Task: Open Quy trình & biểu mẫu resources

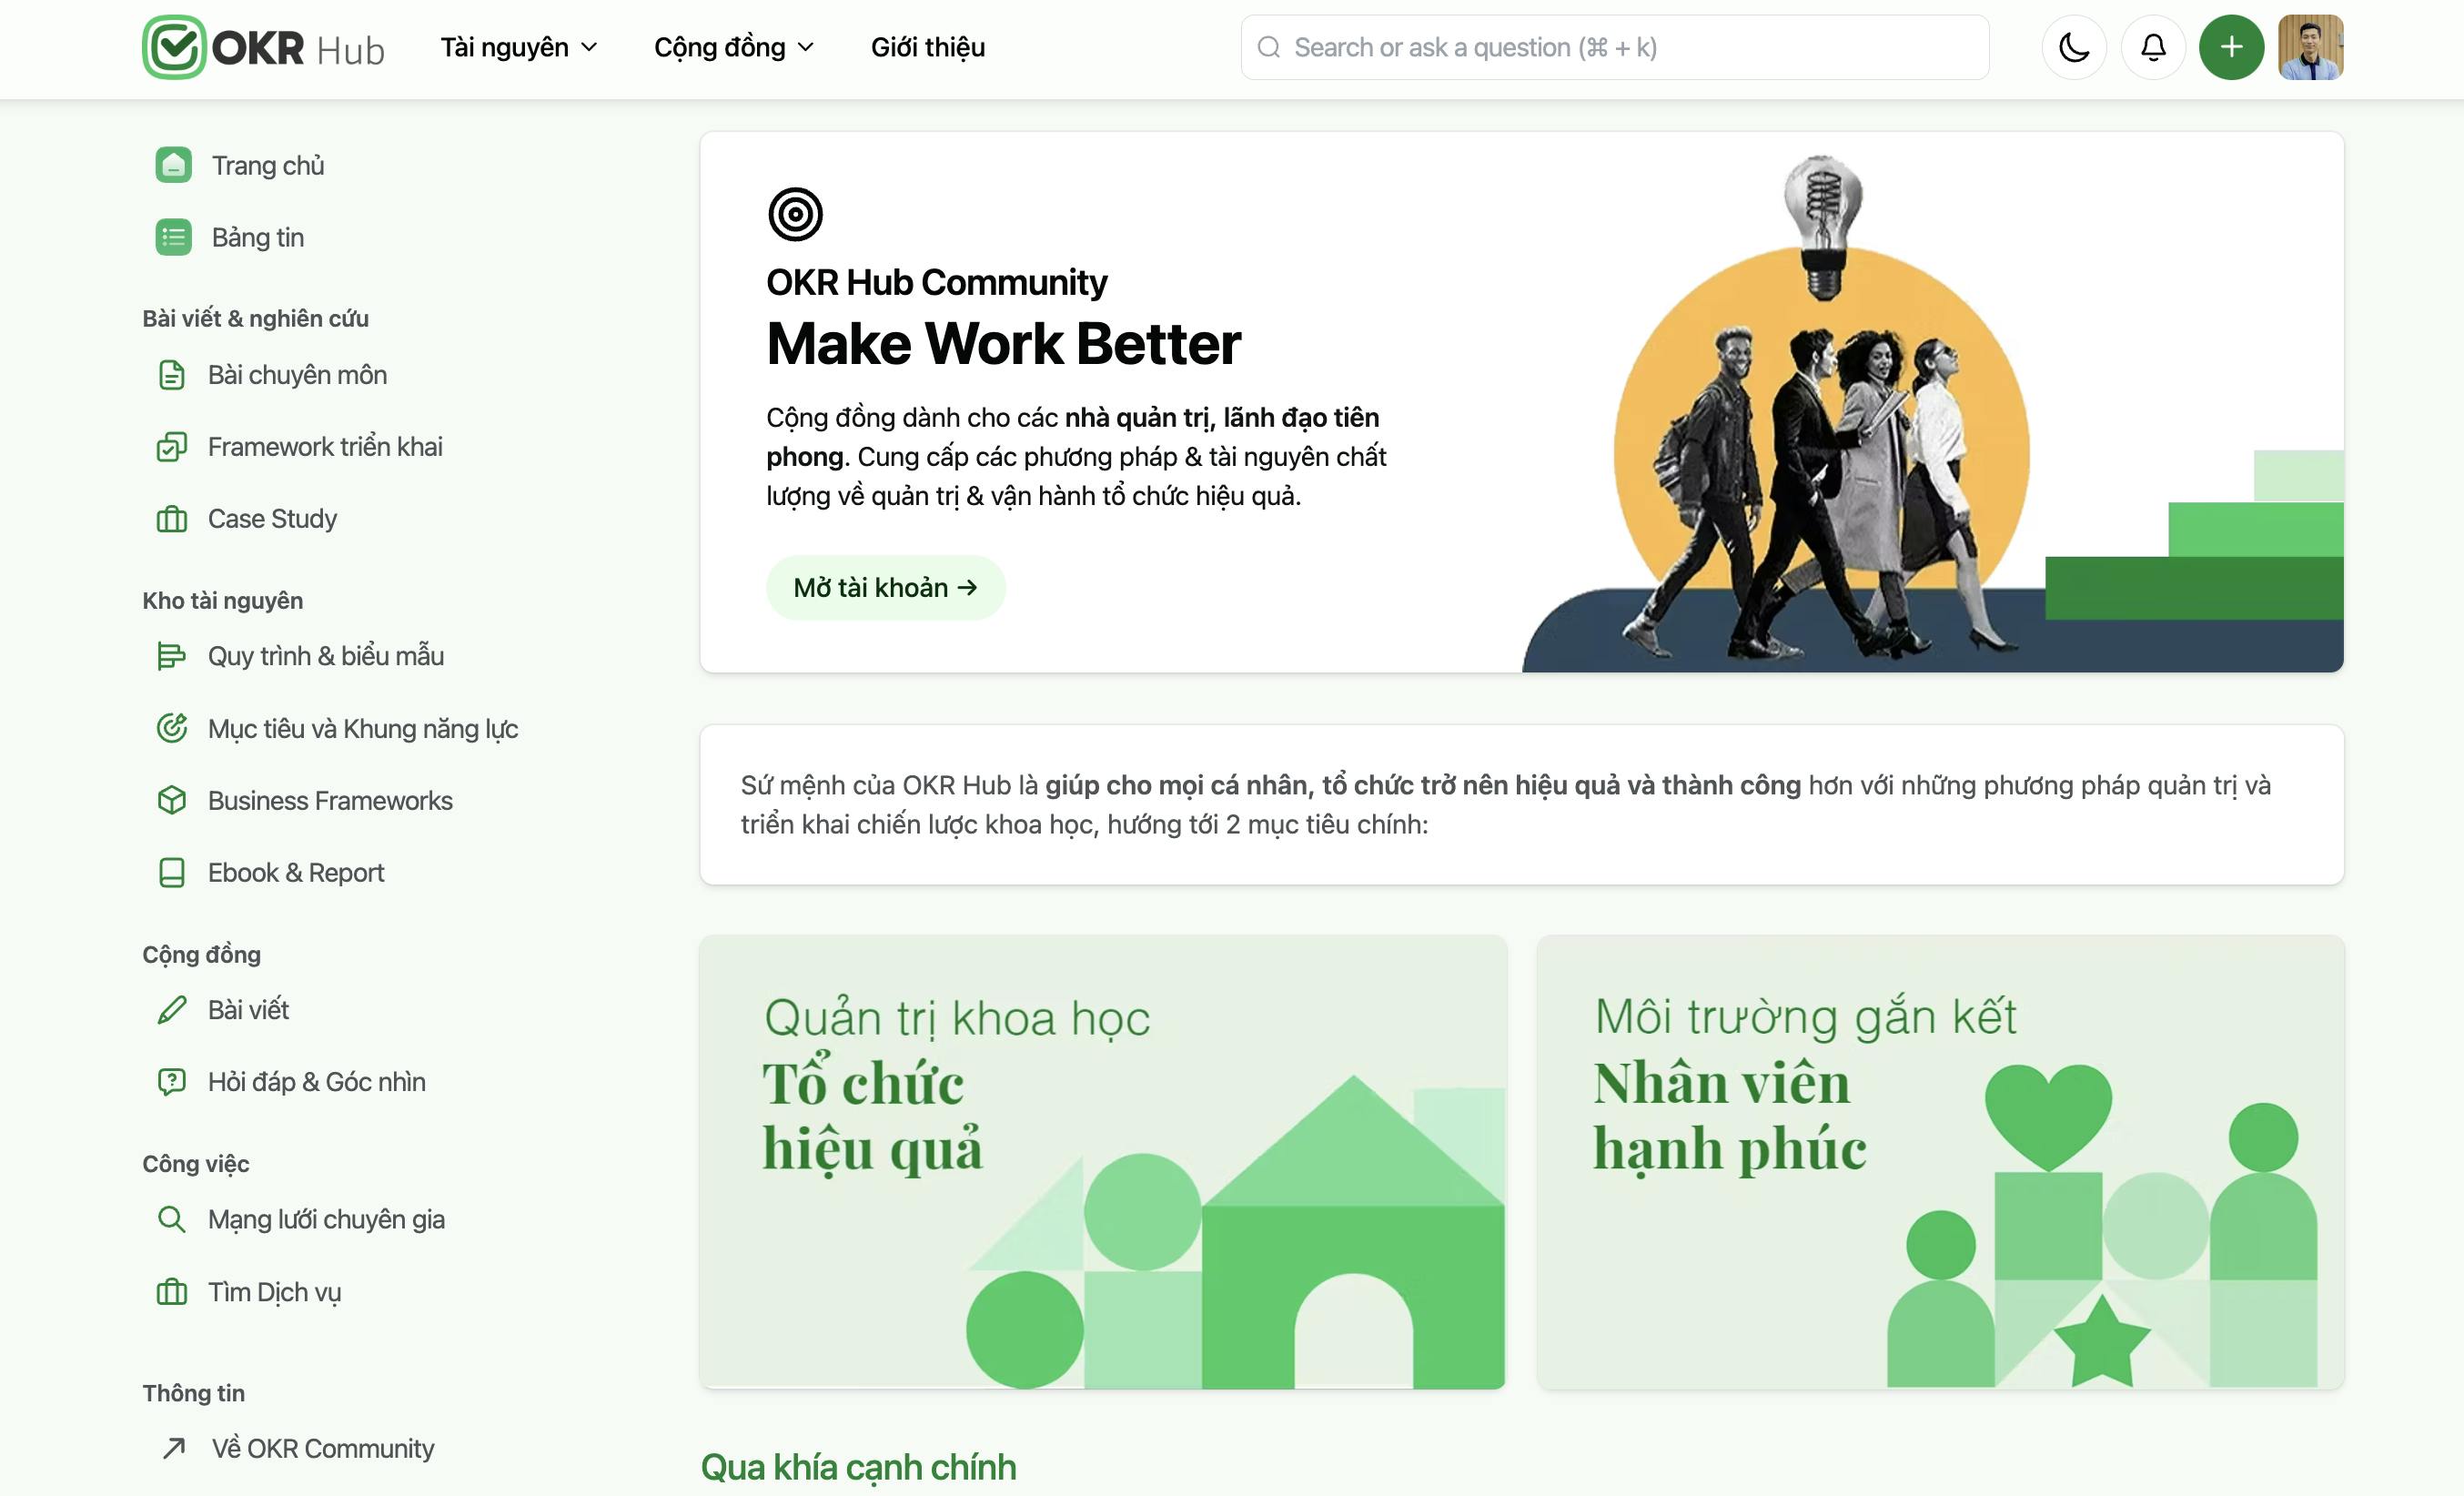Action: tap(300, 656)
